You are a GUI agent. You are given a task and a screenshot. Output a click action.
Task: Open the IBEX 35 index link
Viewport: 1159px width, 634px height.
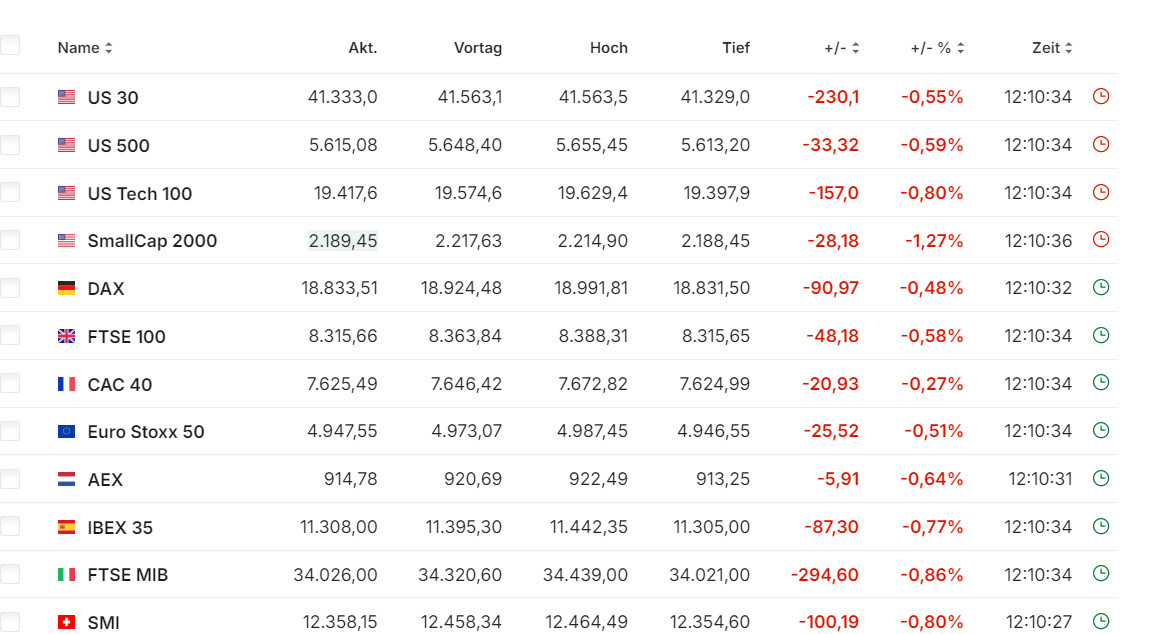[x=120, y=528]
